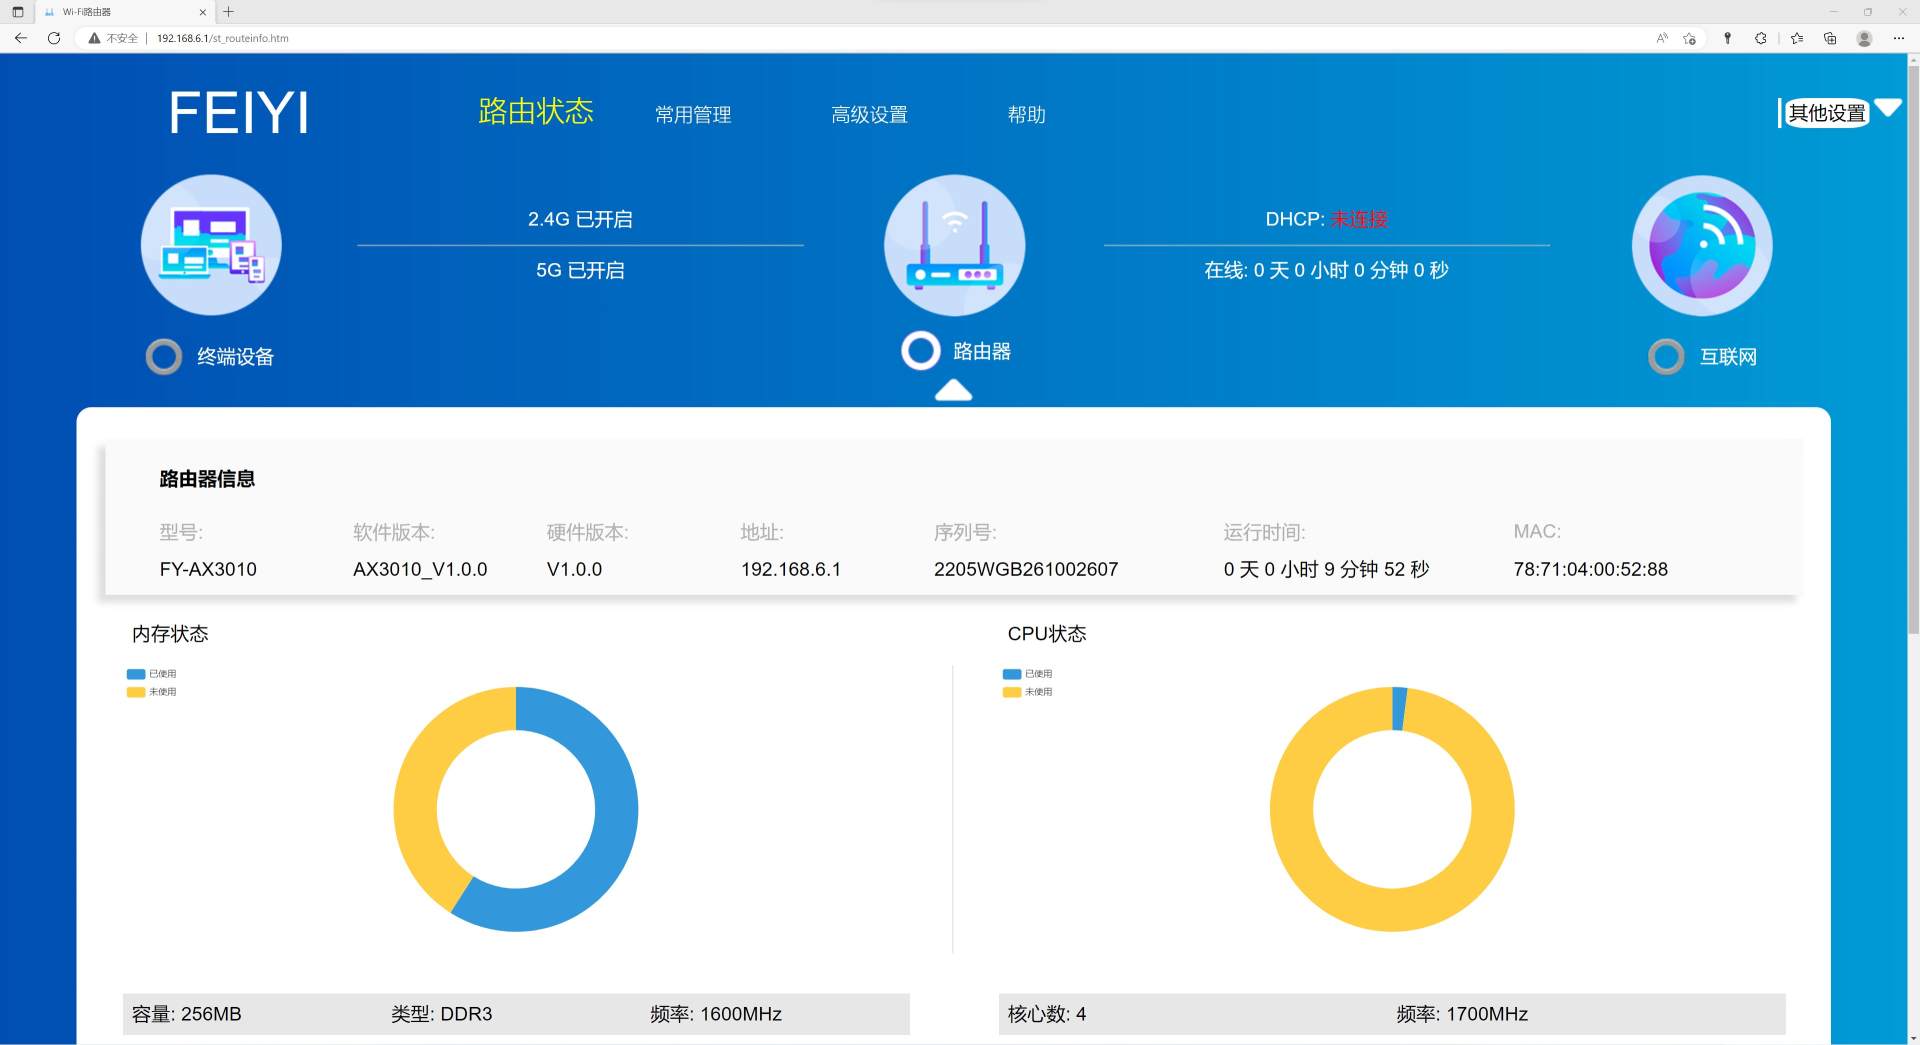Click the FEIYI logo

pyautogui.click(x=238, y=113)
